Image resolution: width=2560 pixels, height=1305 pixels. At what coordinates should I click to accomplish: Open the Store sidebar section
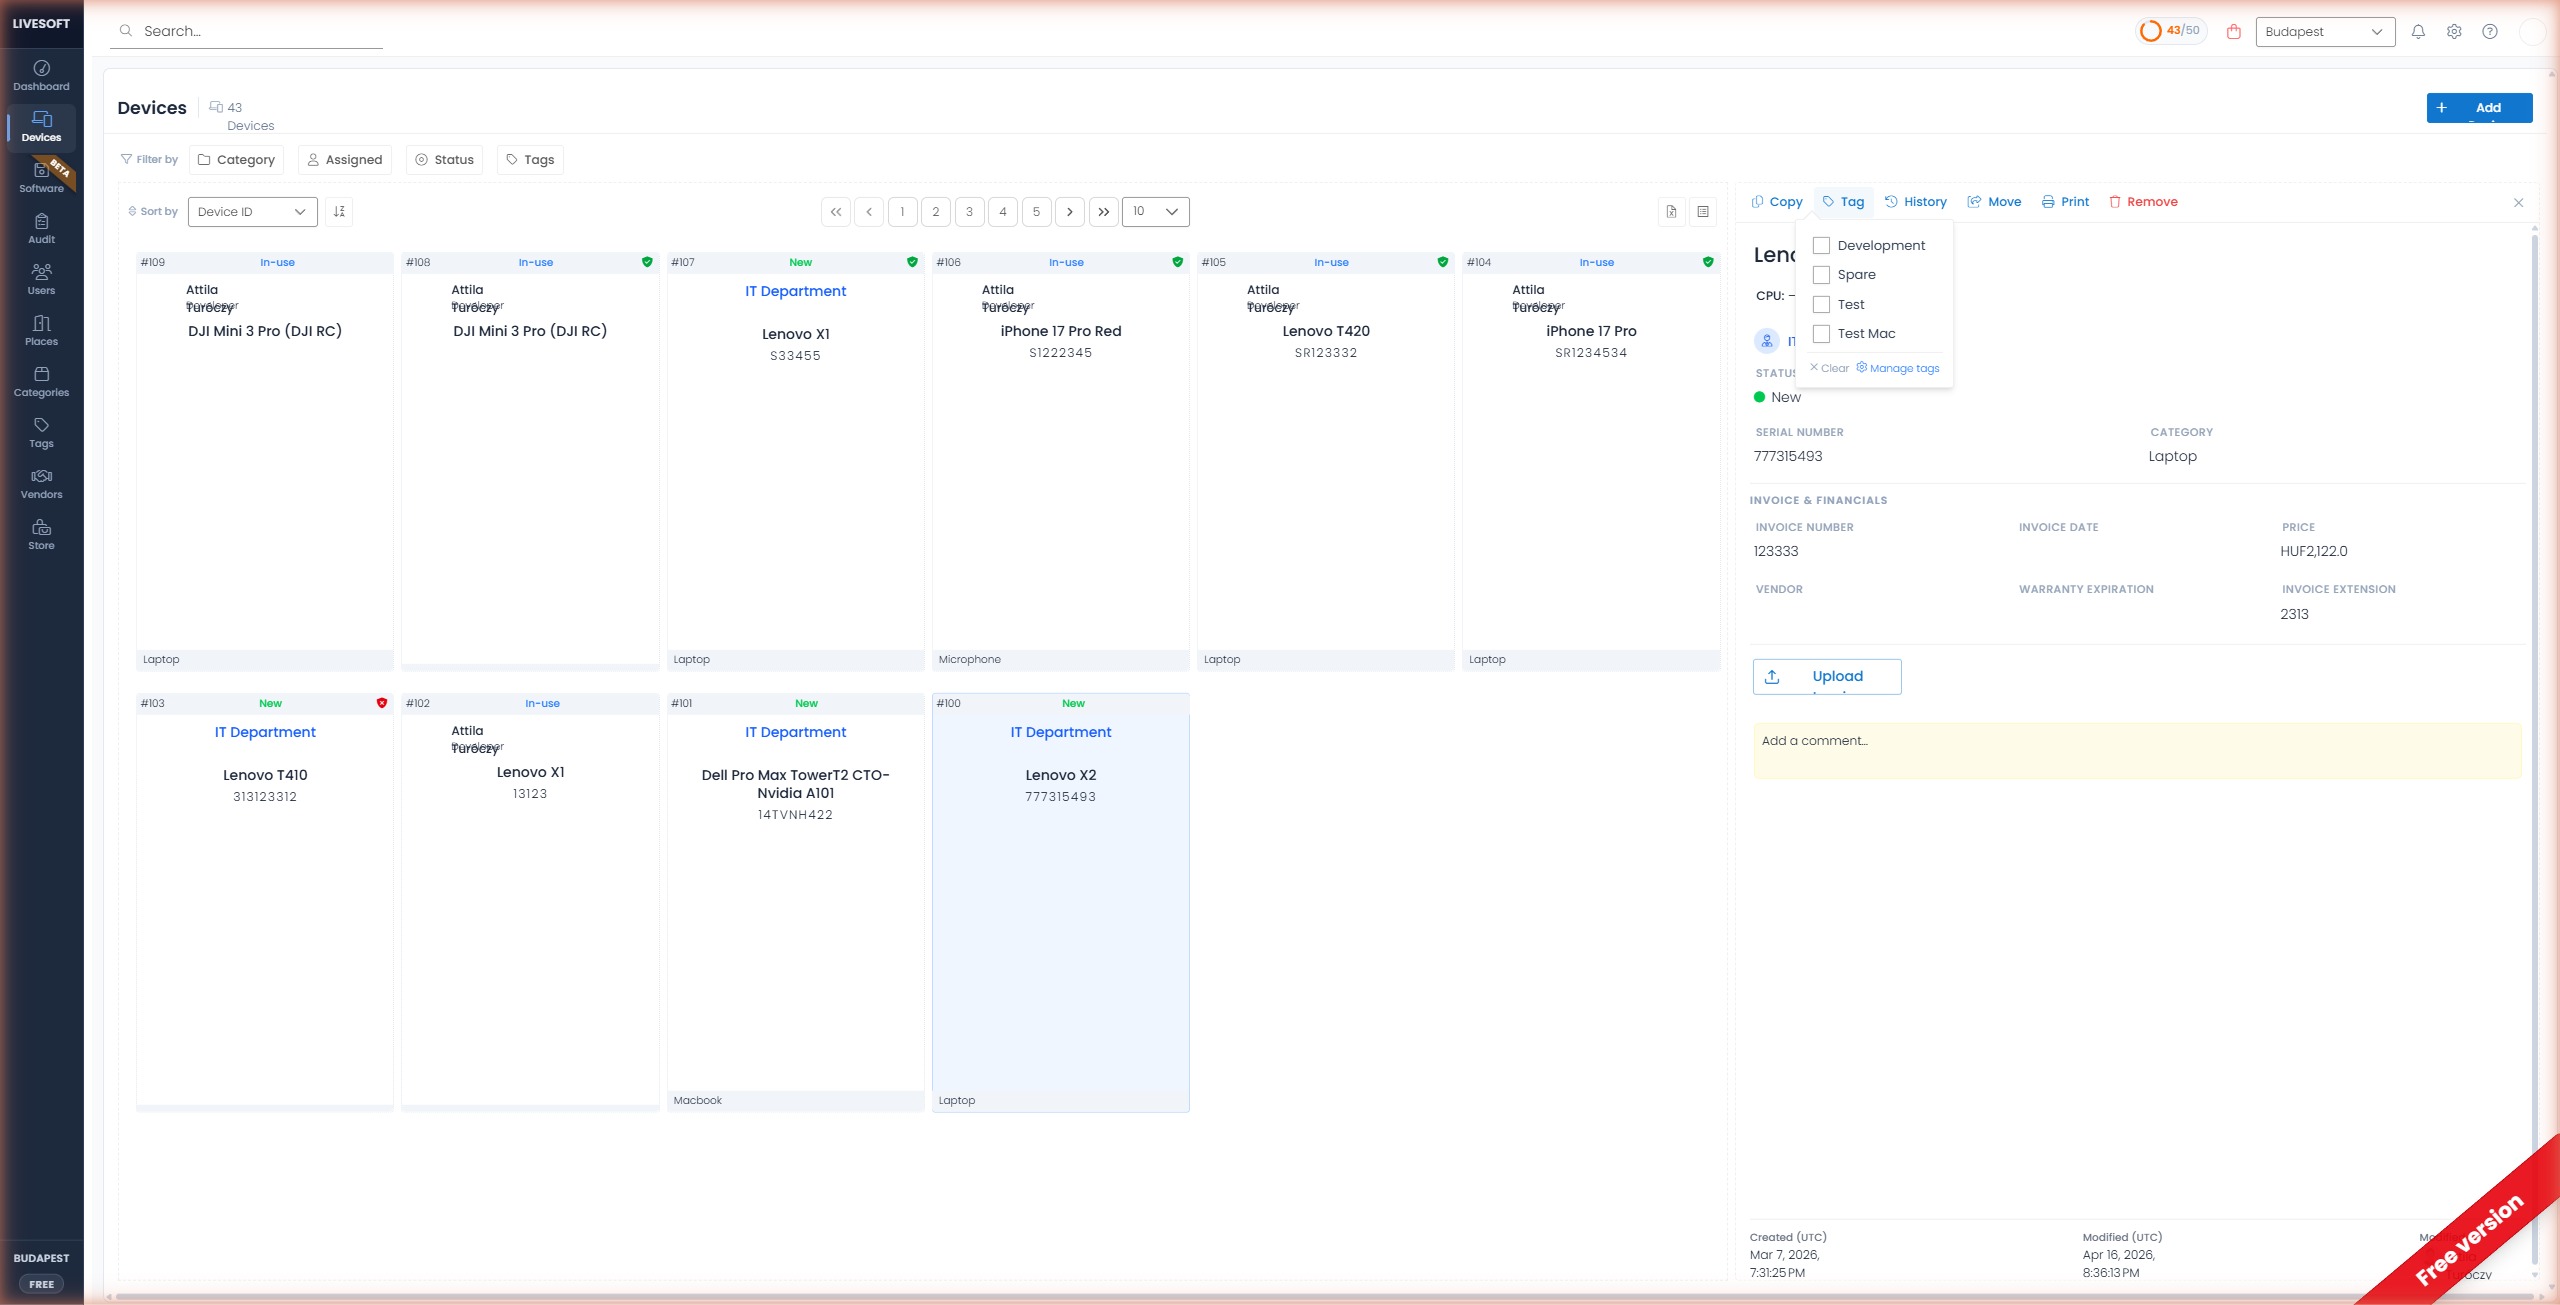coord(41,535)
